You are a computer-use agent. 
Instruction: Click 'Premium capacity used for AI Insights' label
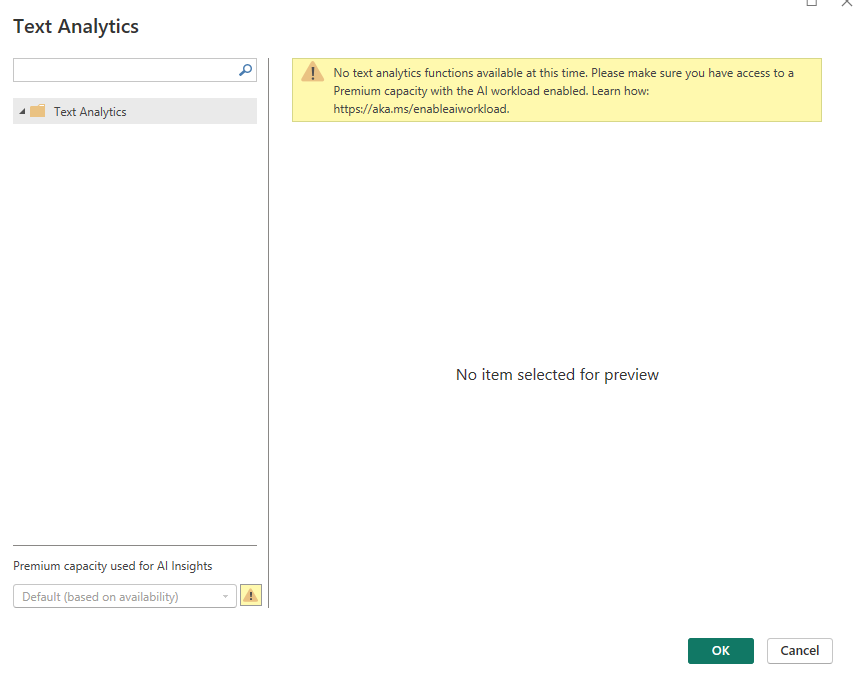[x=112, y=566]
